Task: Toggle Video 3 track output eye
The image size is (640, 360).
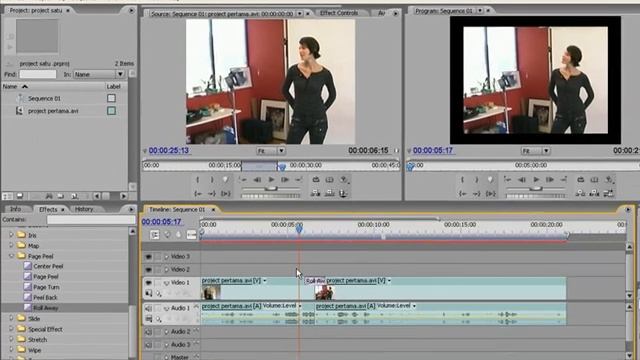Action: 148,257
